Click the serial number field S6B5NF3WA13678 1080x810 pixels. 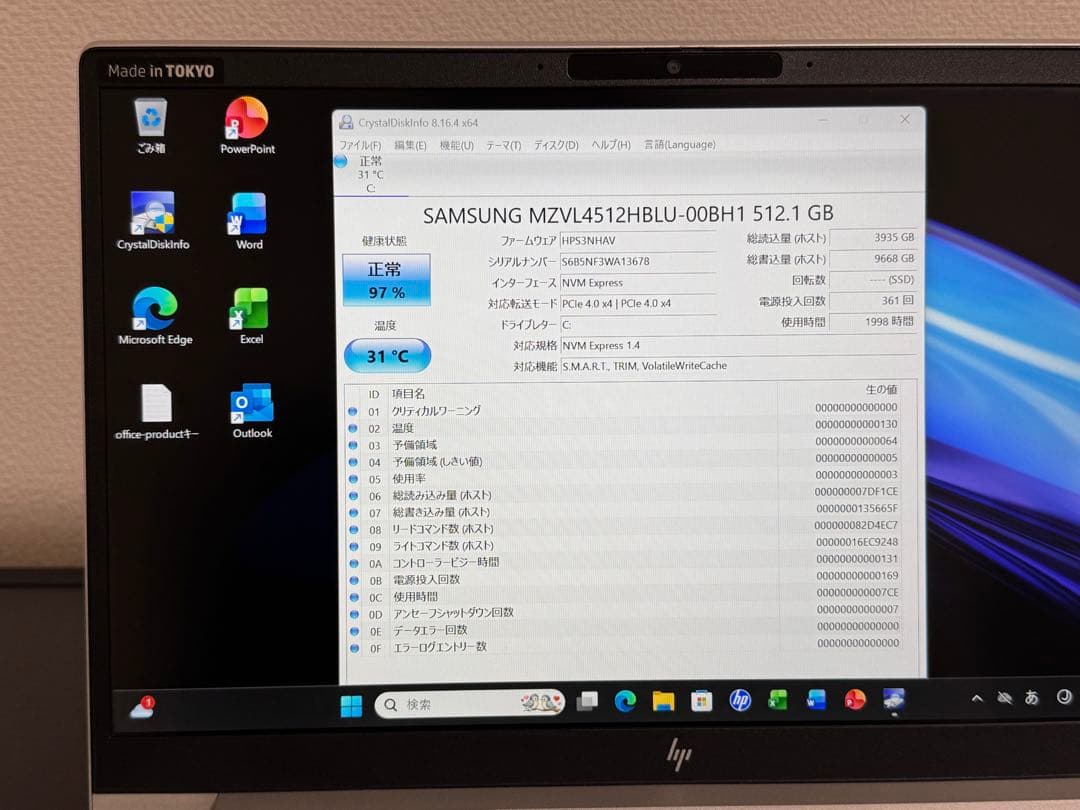[638, 262]
